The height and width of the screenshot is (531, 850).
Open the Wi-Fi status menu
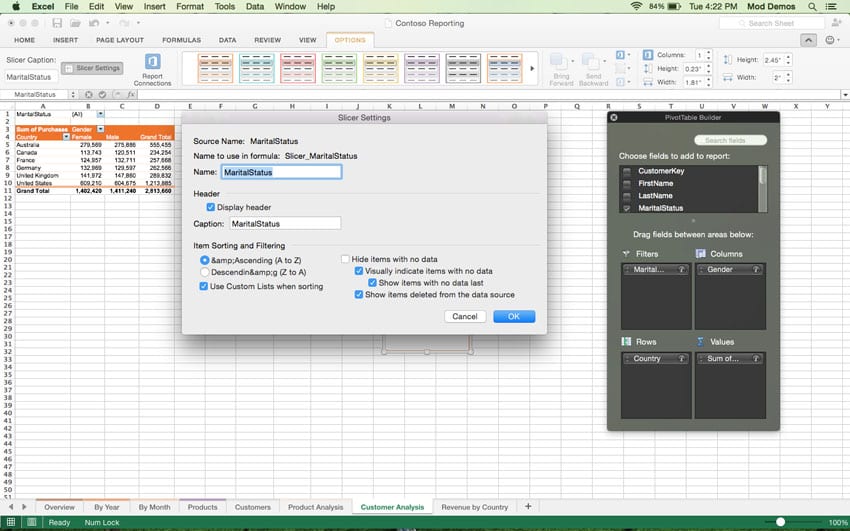tap(636, 6)
